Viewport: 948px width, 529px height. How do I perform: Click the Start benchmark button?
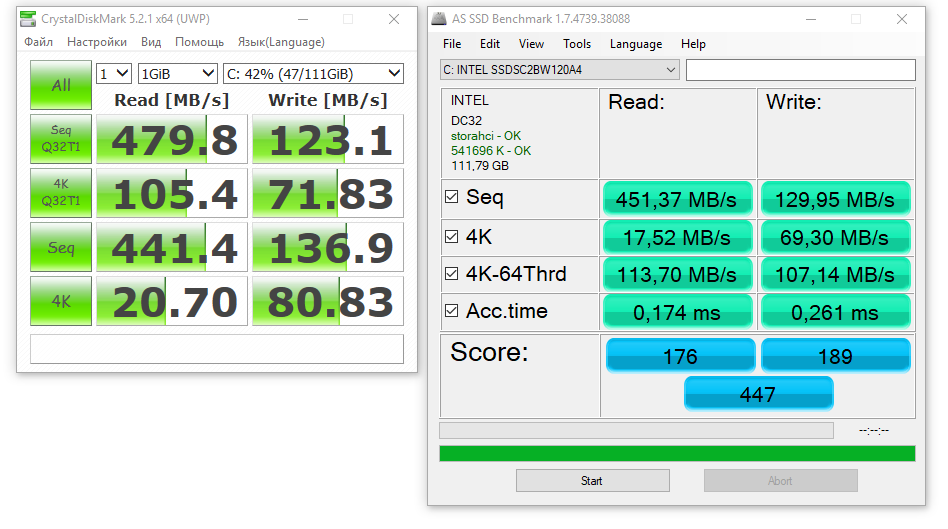(x=592, y=481)
